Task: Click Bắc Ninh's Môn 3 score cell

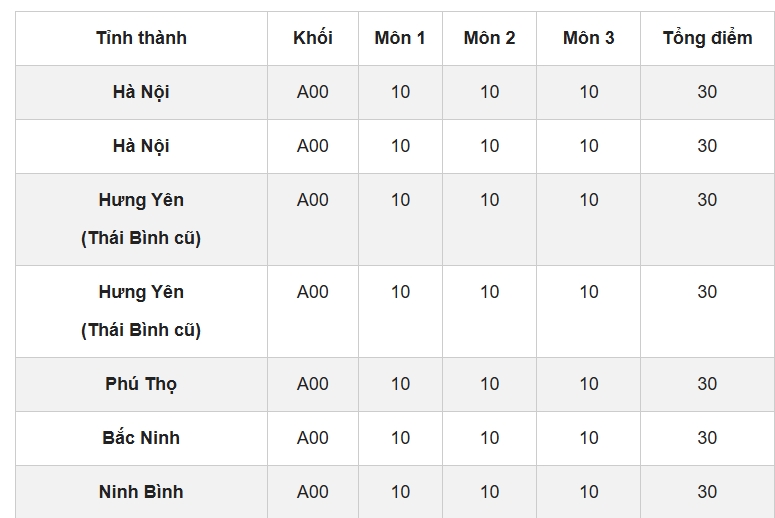Action: point(588,438)
